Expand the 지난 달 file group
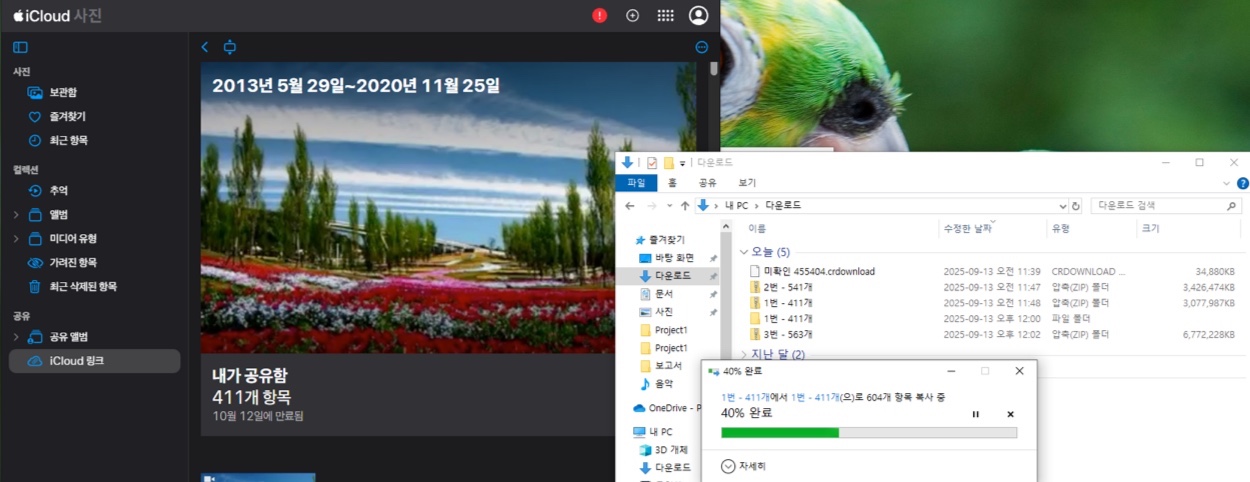Viewport: 1250px width, 482px height. click(744, 354)
